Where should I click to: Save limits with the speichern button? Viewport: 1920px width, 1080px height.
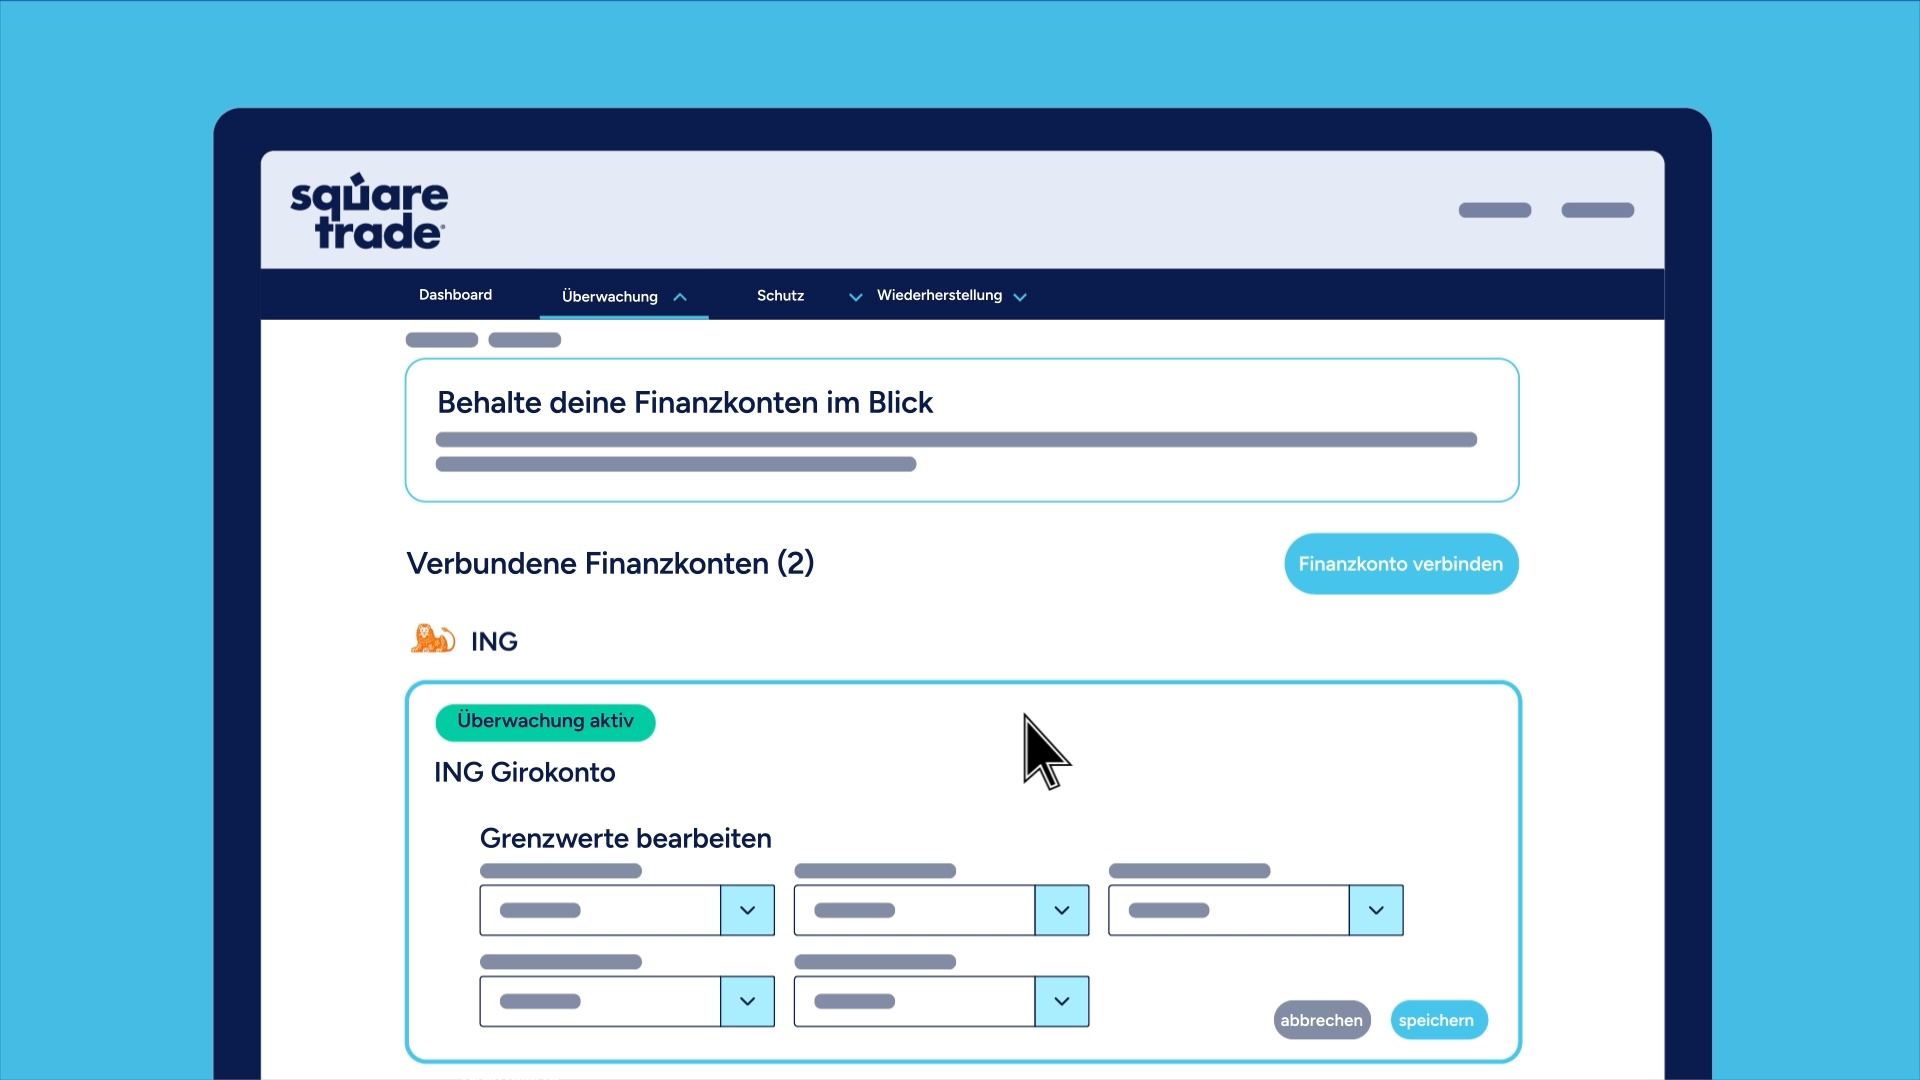coord(1438,1020)
